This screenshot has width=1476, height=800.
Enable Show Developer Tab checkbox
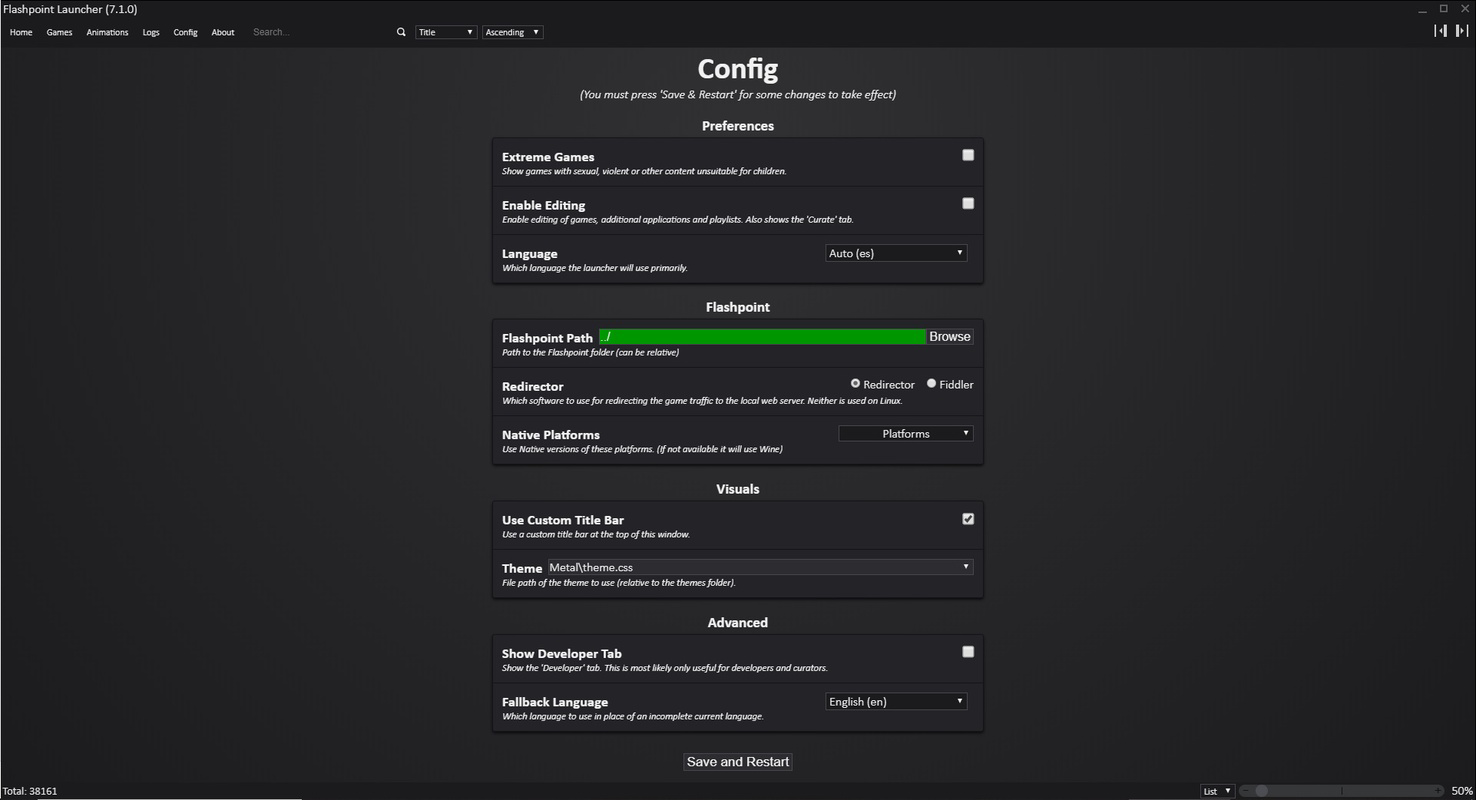pos(968,652)
